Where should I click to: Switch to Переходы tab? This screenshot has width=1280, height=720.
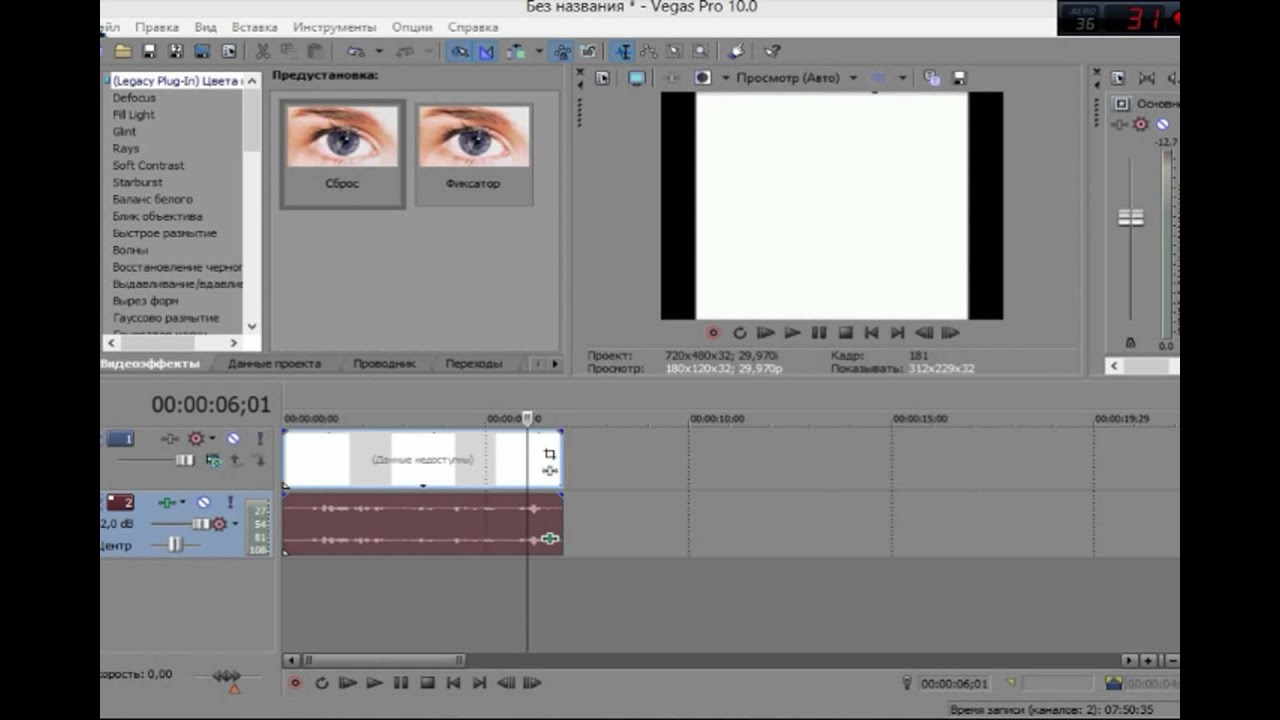click(473, 364)
